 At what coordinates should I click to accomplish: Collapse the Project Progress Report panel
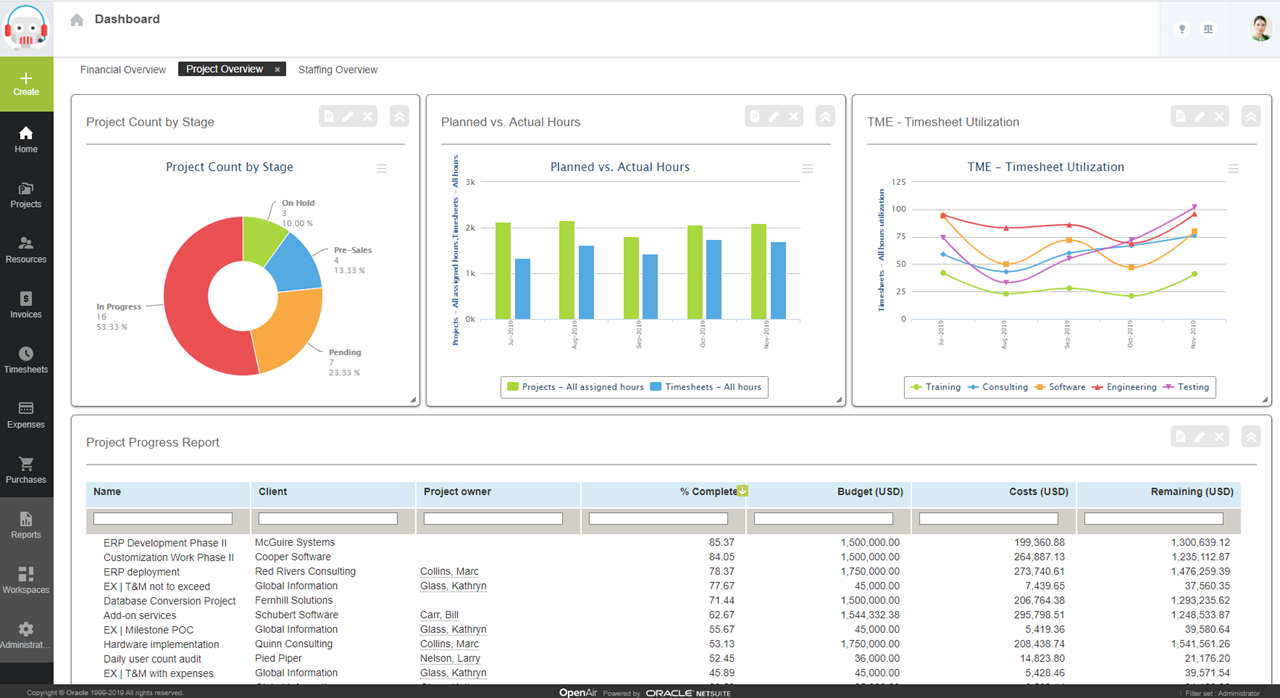(x=1250, y=437)
